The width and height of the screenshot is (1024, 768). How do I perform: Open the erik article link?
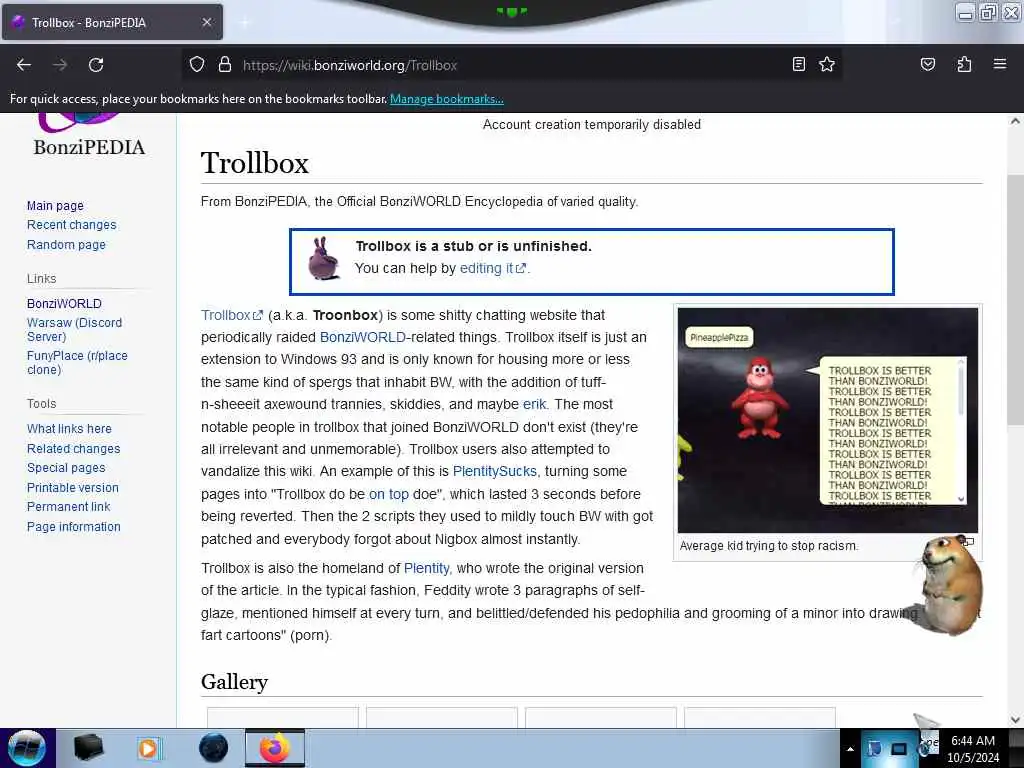point(534,404)
